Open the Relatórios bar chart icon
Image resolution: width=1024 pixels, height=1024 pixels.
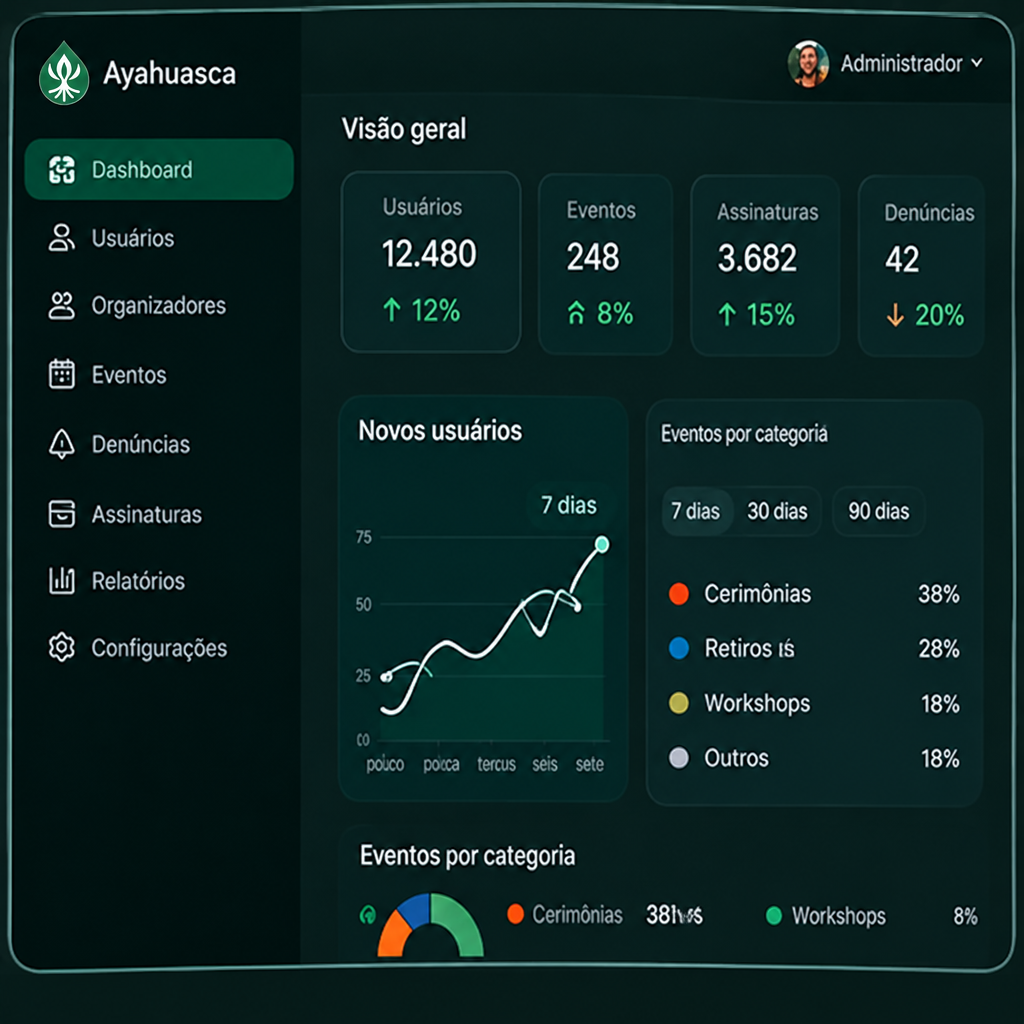61,581
